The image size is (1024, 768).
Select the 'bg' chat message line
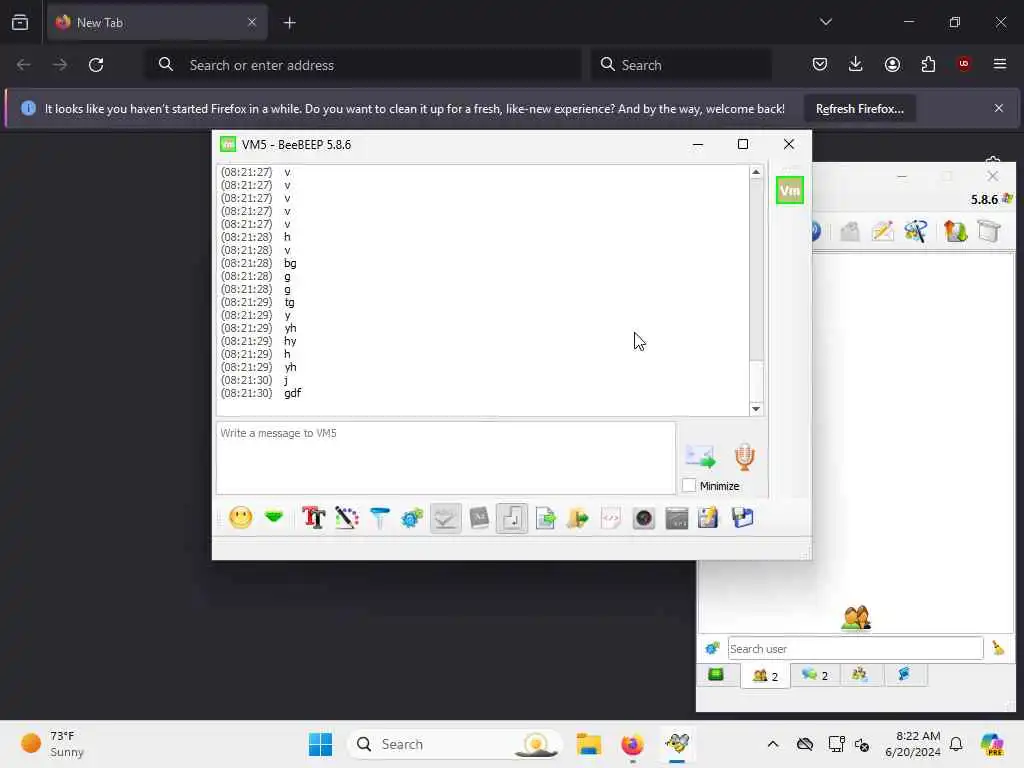[290, 263]
